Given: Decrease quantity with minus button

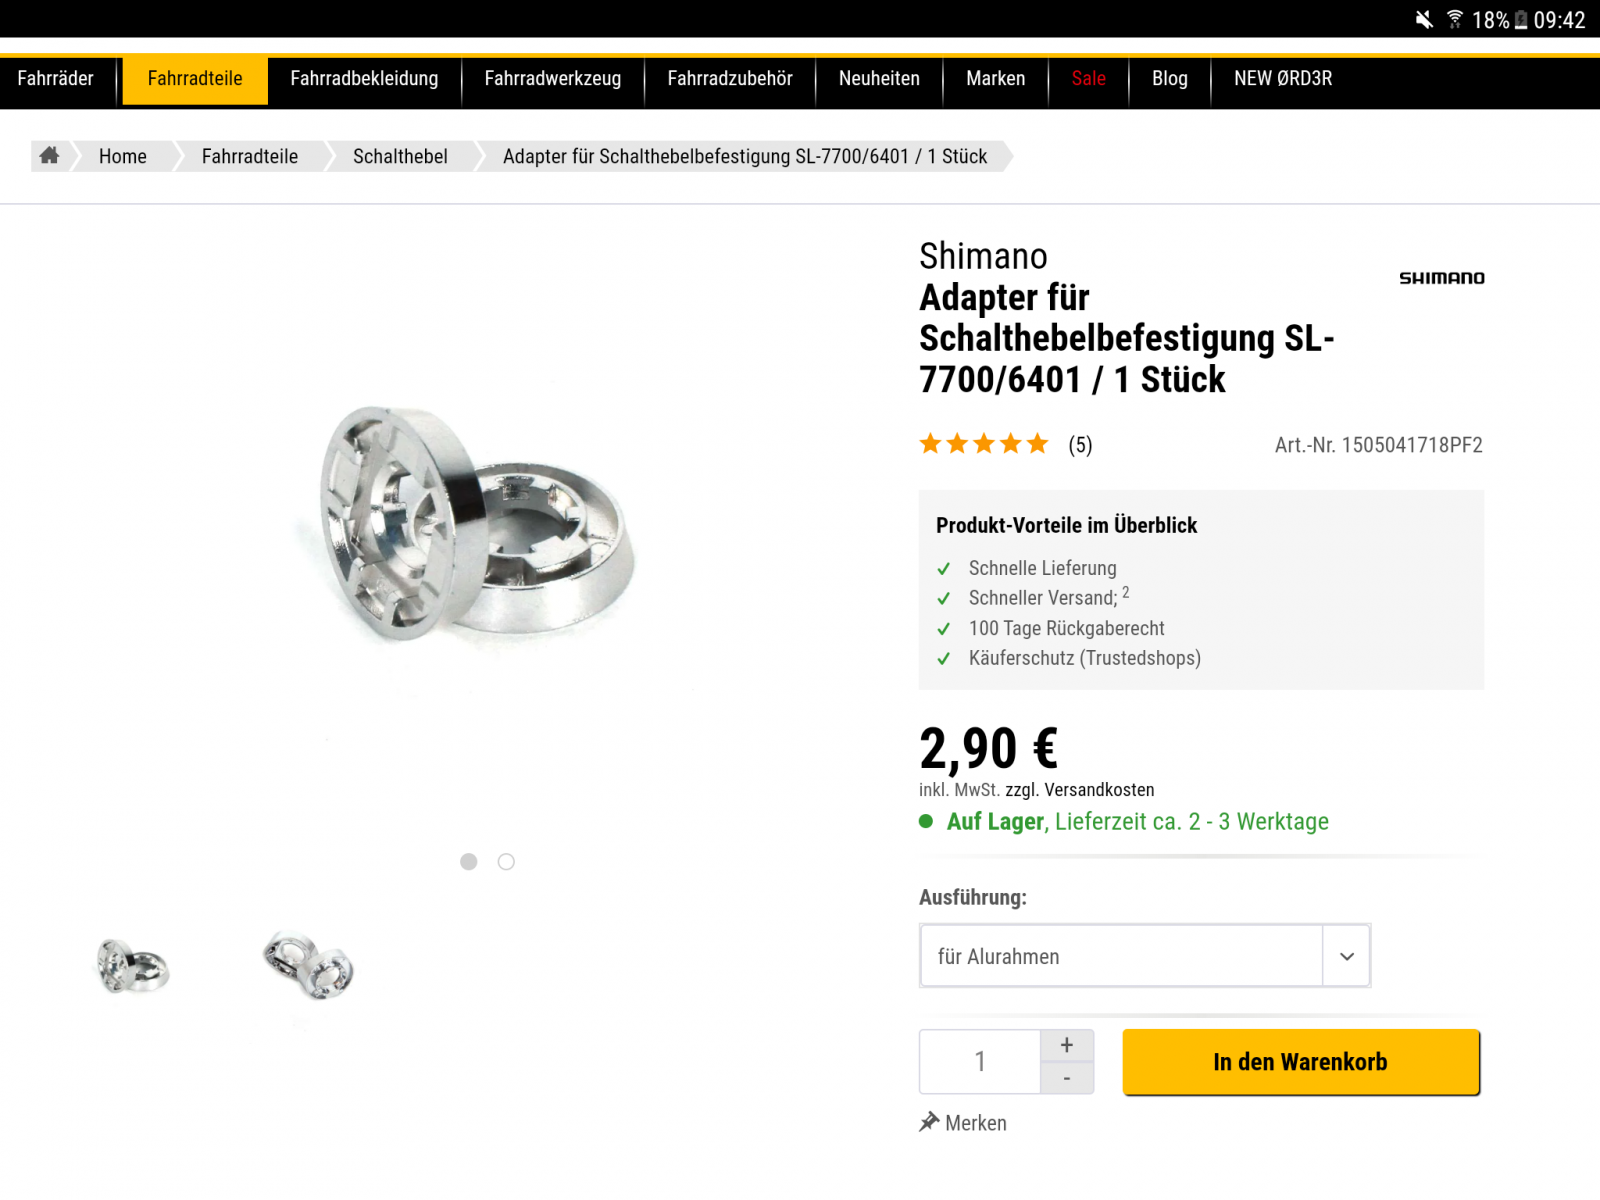Looking at the screenshot, I should 1067,1078.
